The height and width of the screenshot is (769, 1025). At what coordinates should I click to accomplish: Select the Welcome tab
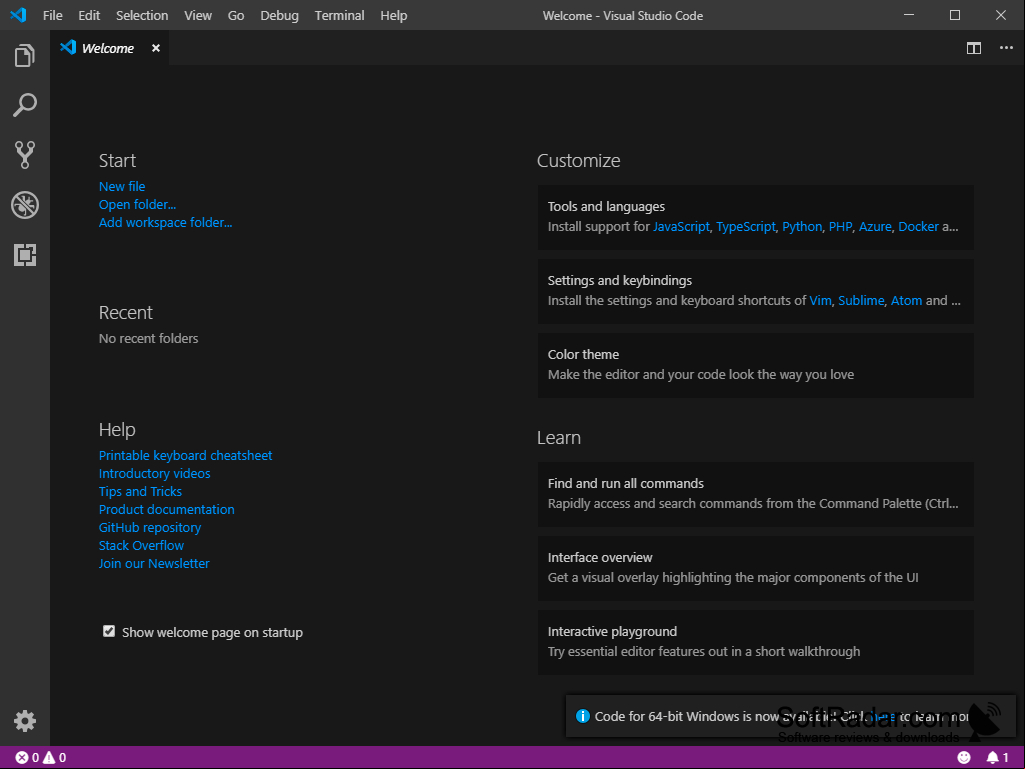click(x=109, y=48)
